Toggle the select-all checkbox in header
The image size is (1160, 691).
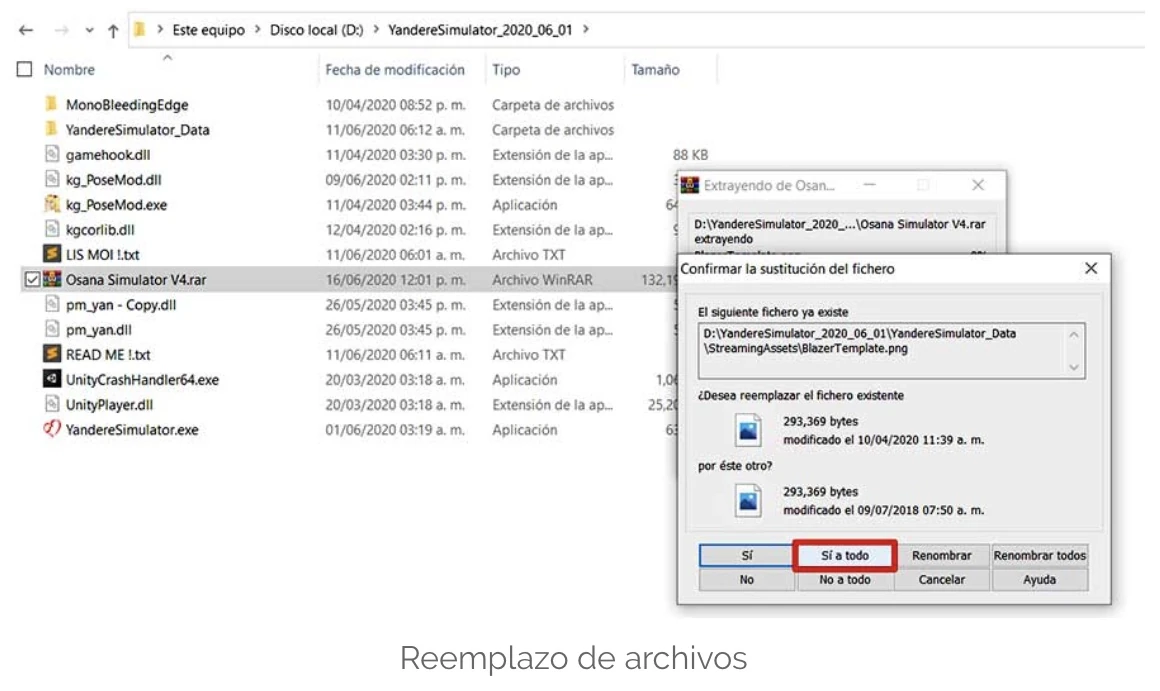24,70
